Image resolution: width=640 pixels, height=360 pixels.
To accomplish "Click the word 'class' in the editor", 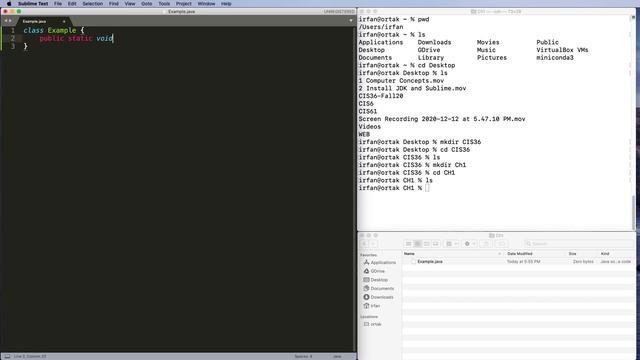I will click(33, 30).
